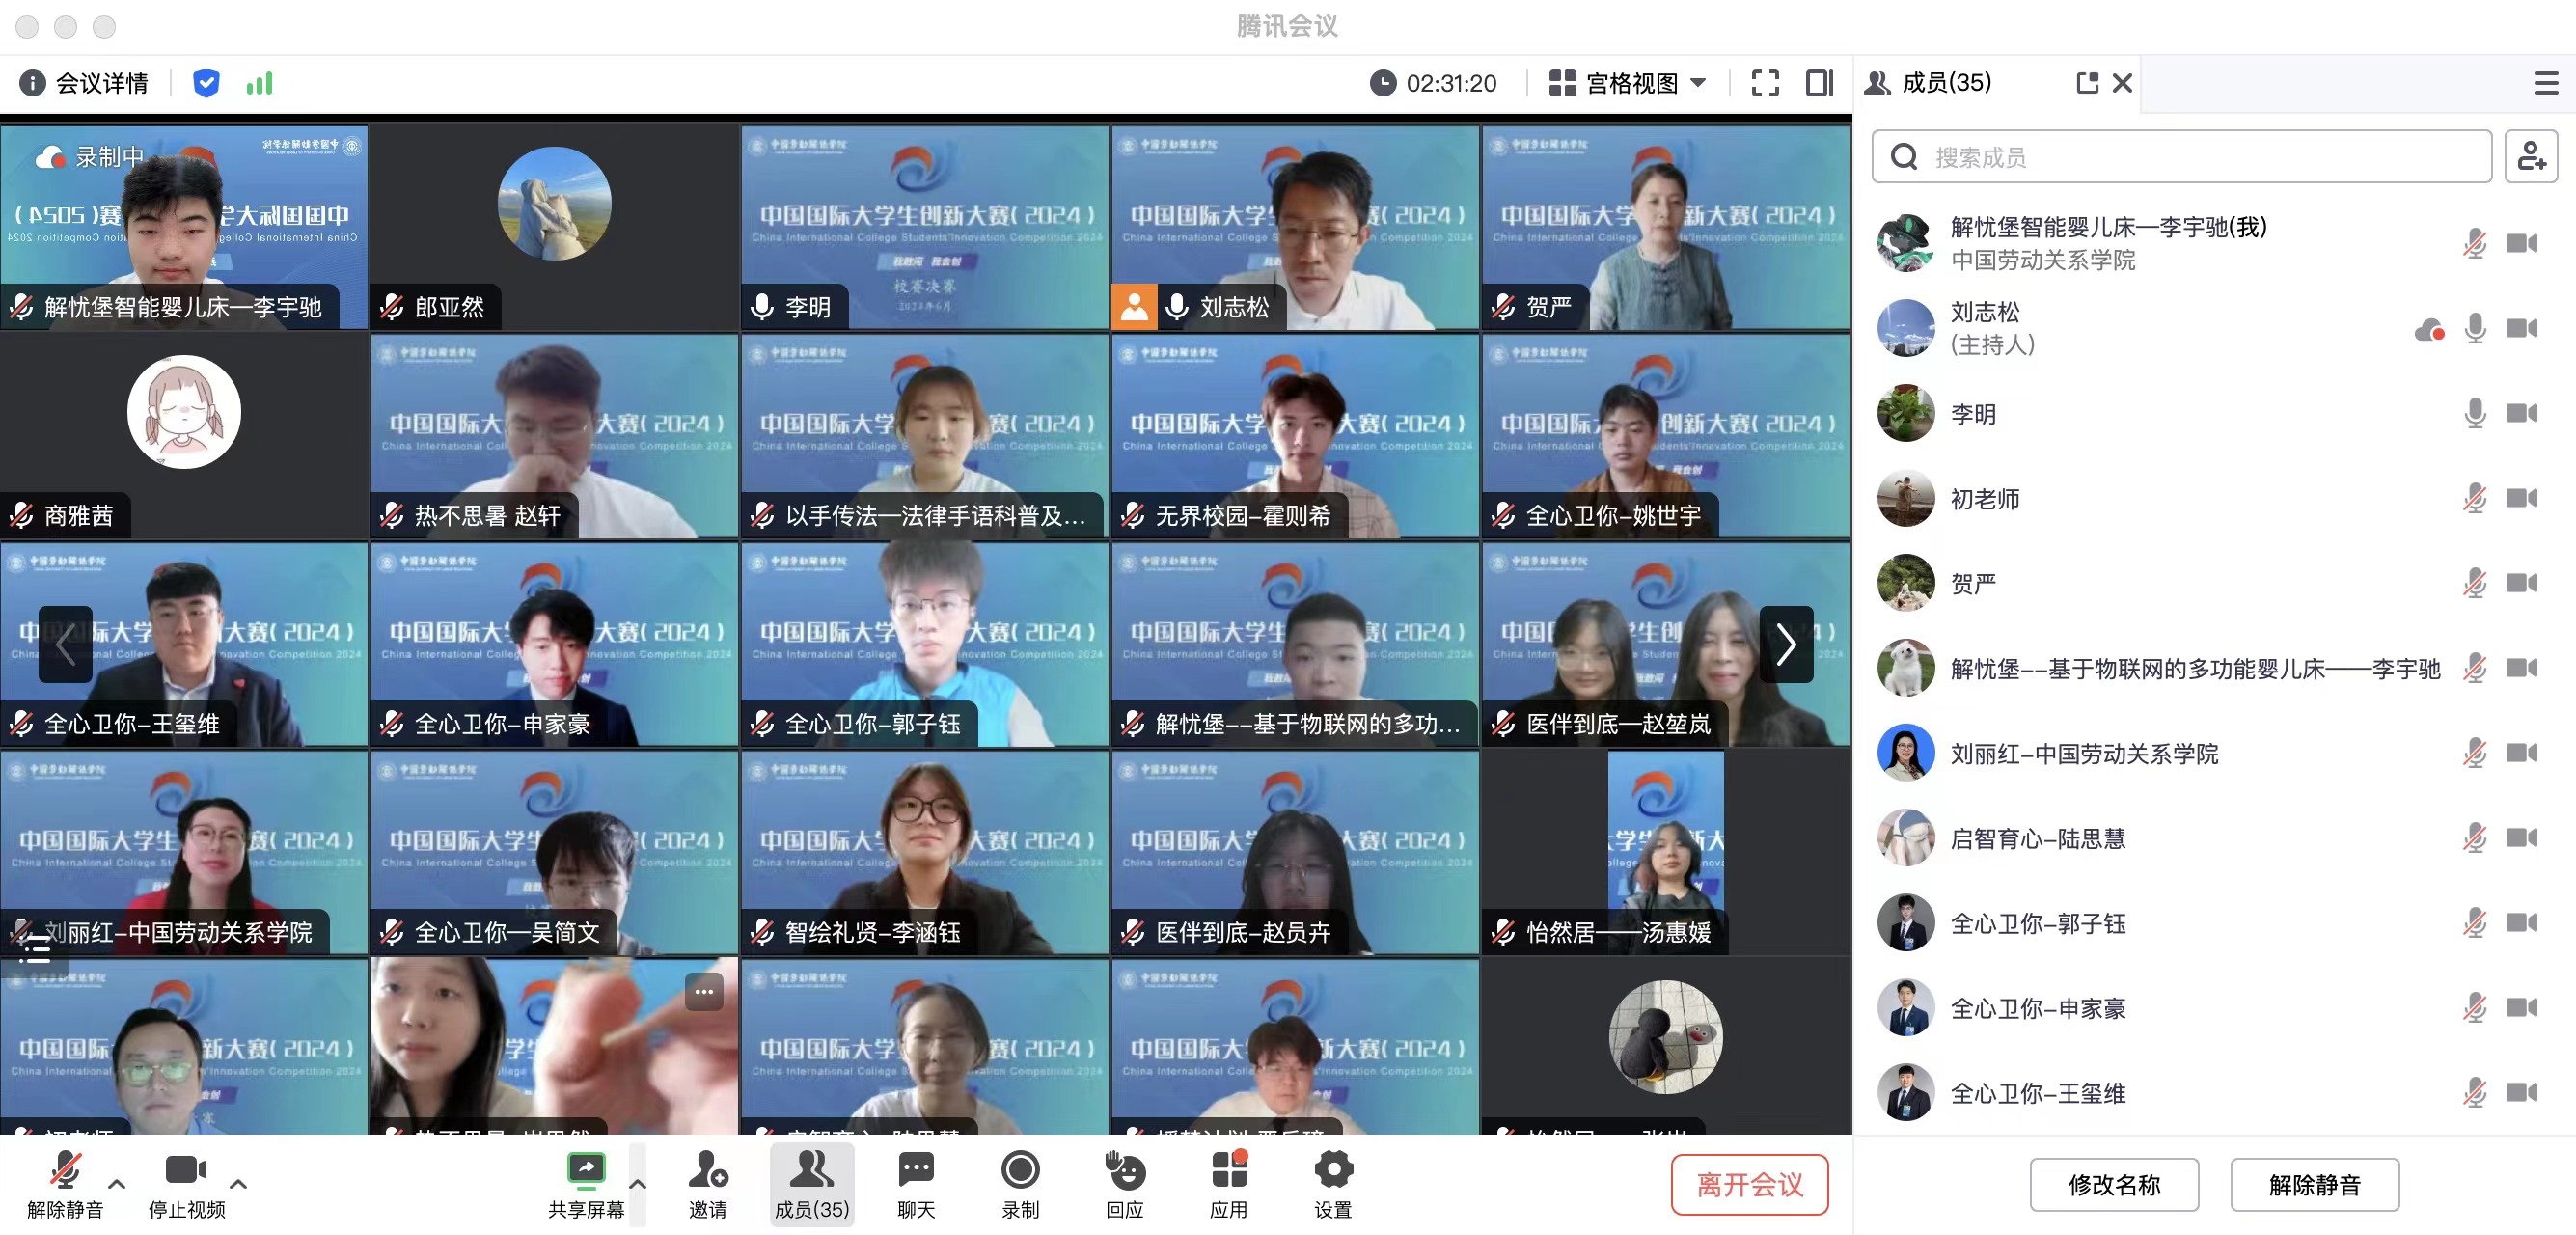Click the Share Screen icon
The width and height of the screenshot is (2576, 1235).
(x=586, y=1172)
